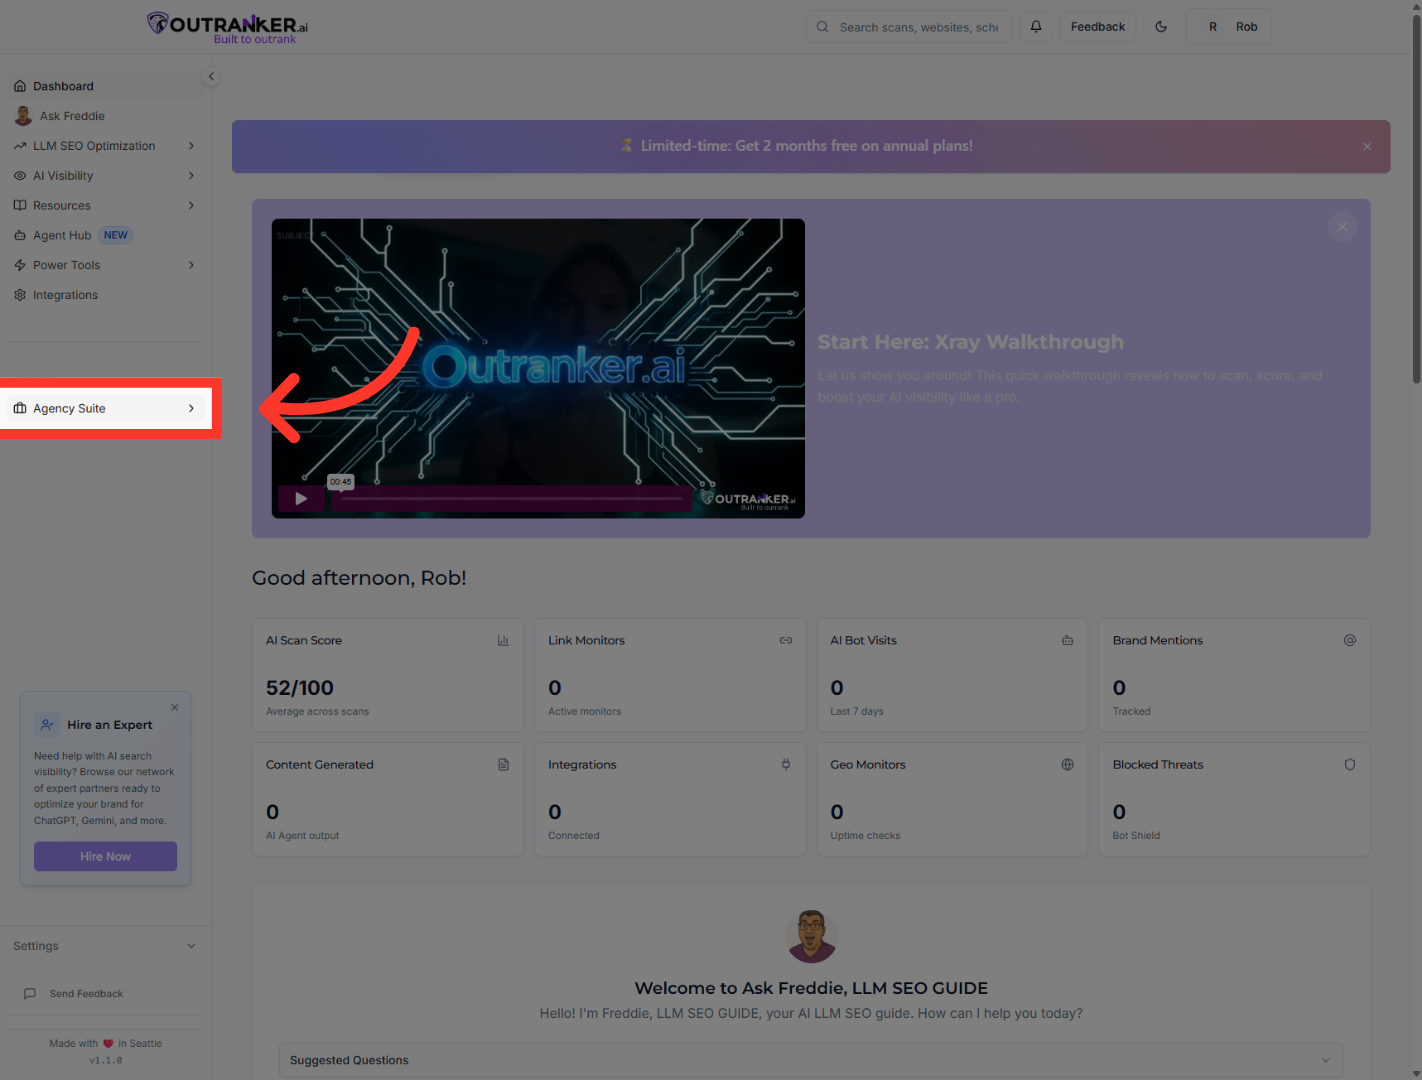This screenshot has height=1080, width=1422.
Task: Click the Hire an Expert person icon
Action: click(47, 724)
